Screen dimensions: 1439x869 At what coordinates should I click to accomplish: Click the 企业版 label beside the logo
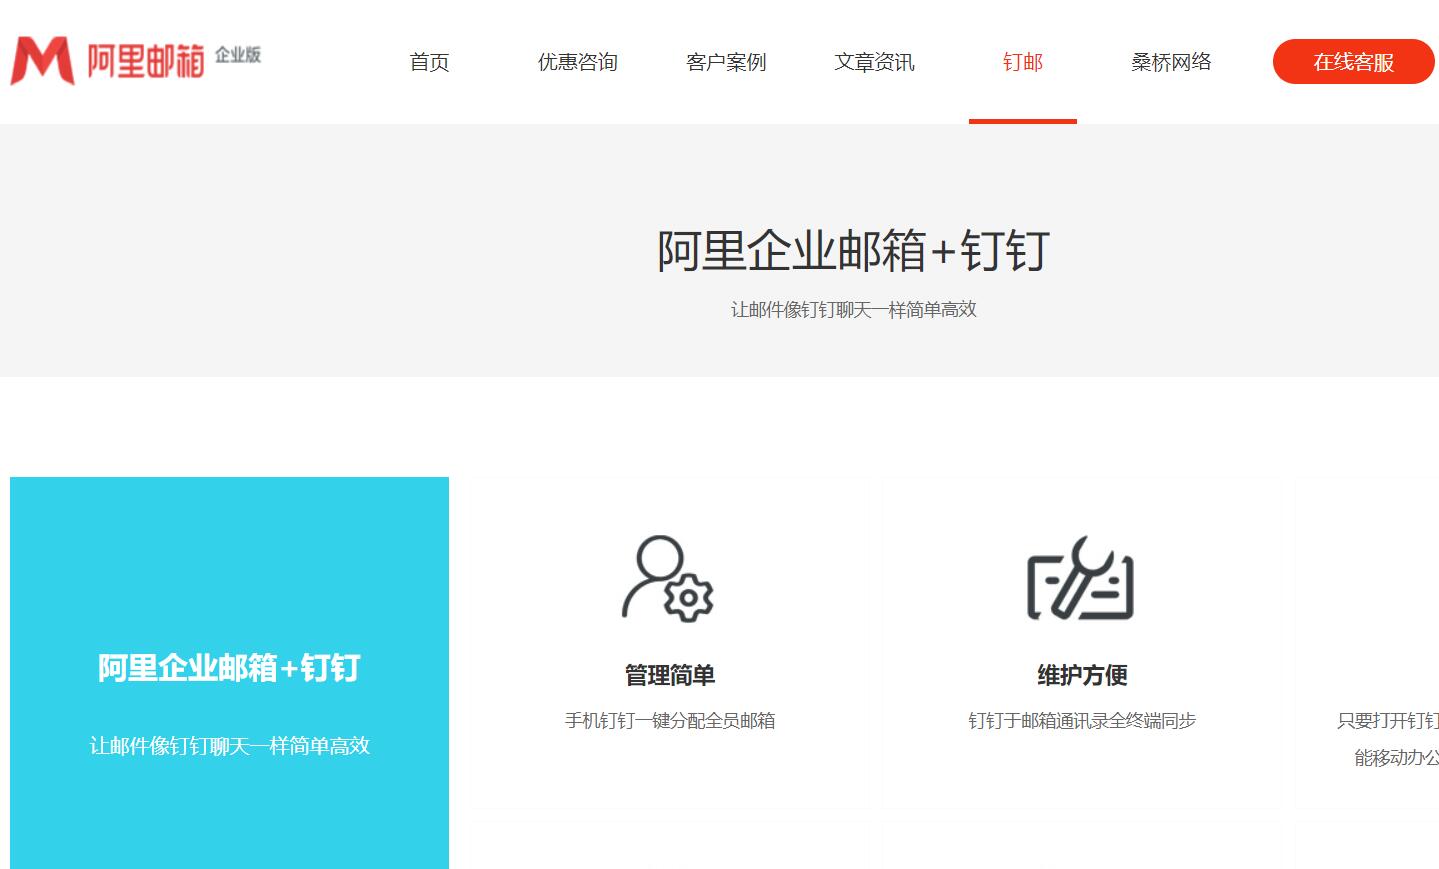point(238,55)
